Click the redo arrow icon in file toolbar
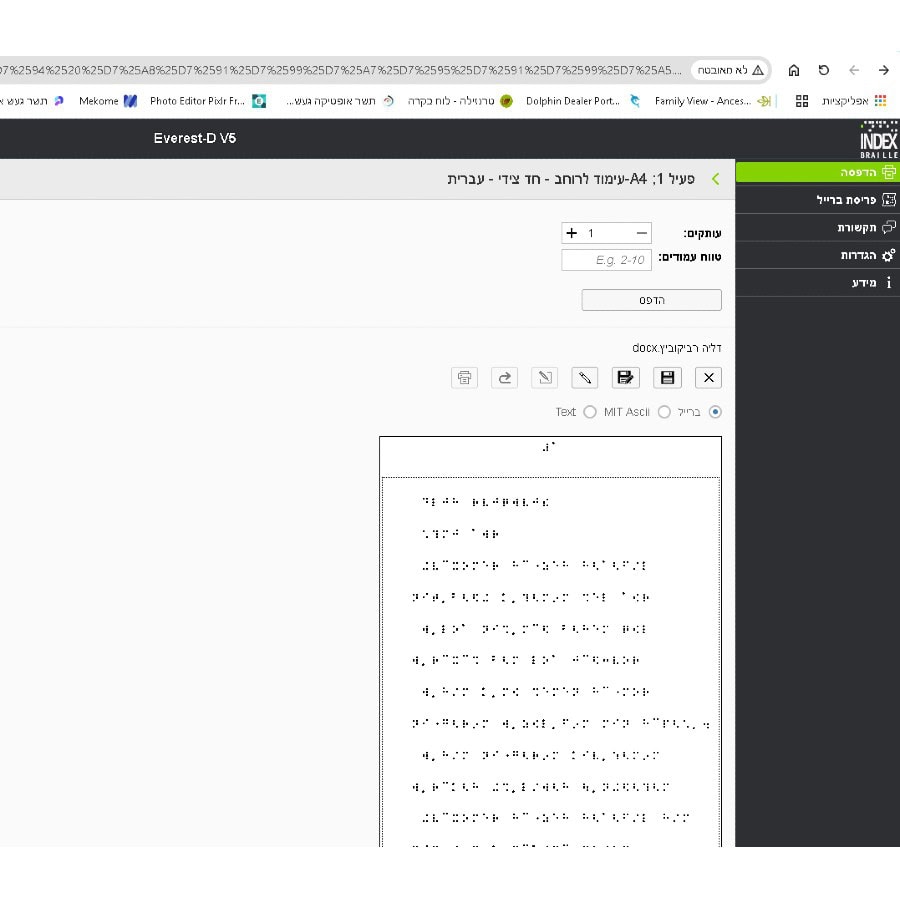 pos(505,377)
